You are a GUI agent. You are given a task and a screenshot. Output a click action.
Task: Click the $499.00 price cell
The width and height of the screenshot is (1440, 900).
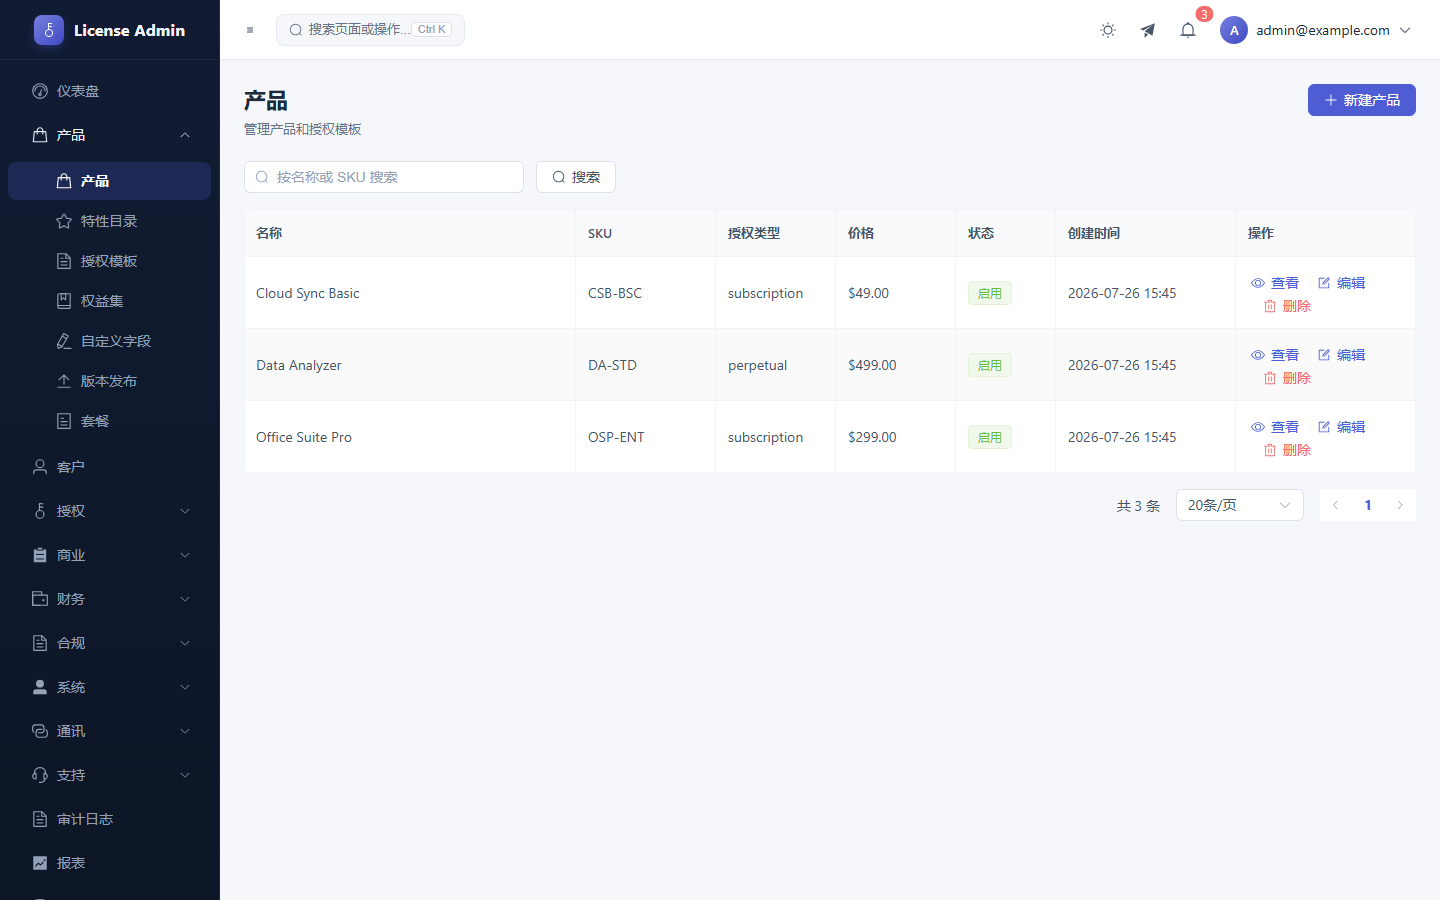[x=895, y=365]
